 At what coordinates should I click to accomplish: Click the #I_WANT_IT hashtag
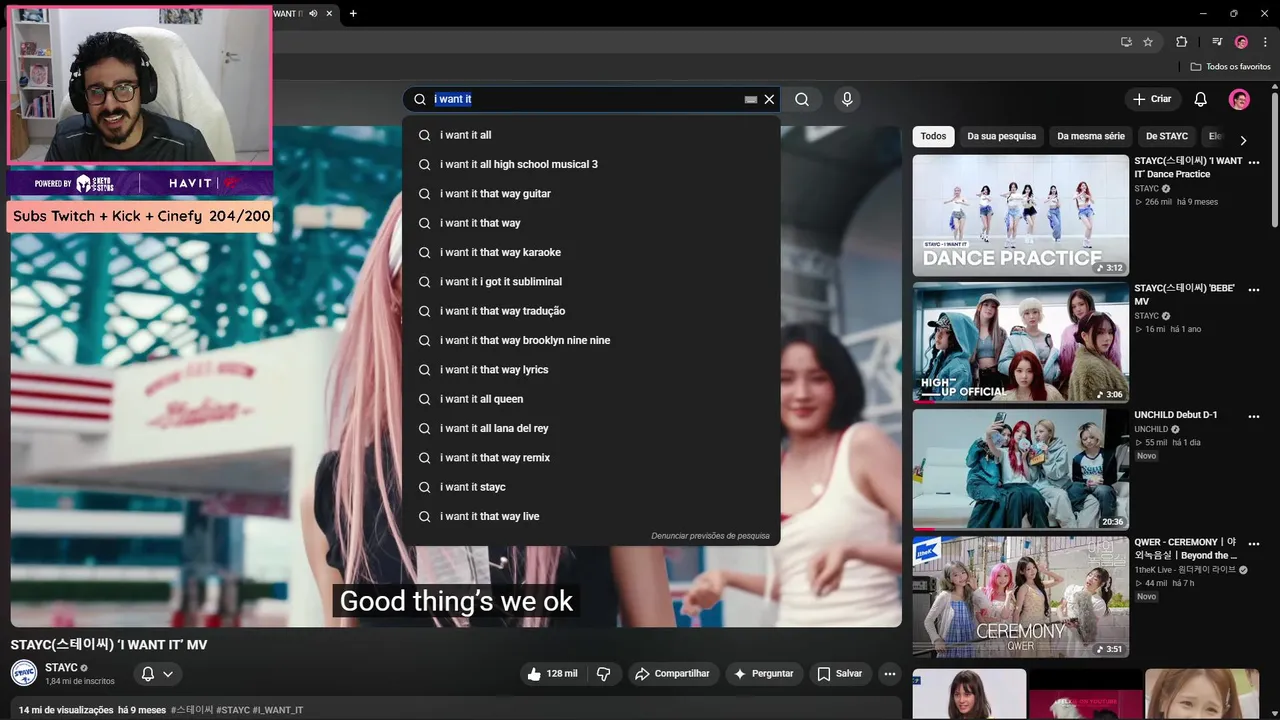point(278,710)
